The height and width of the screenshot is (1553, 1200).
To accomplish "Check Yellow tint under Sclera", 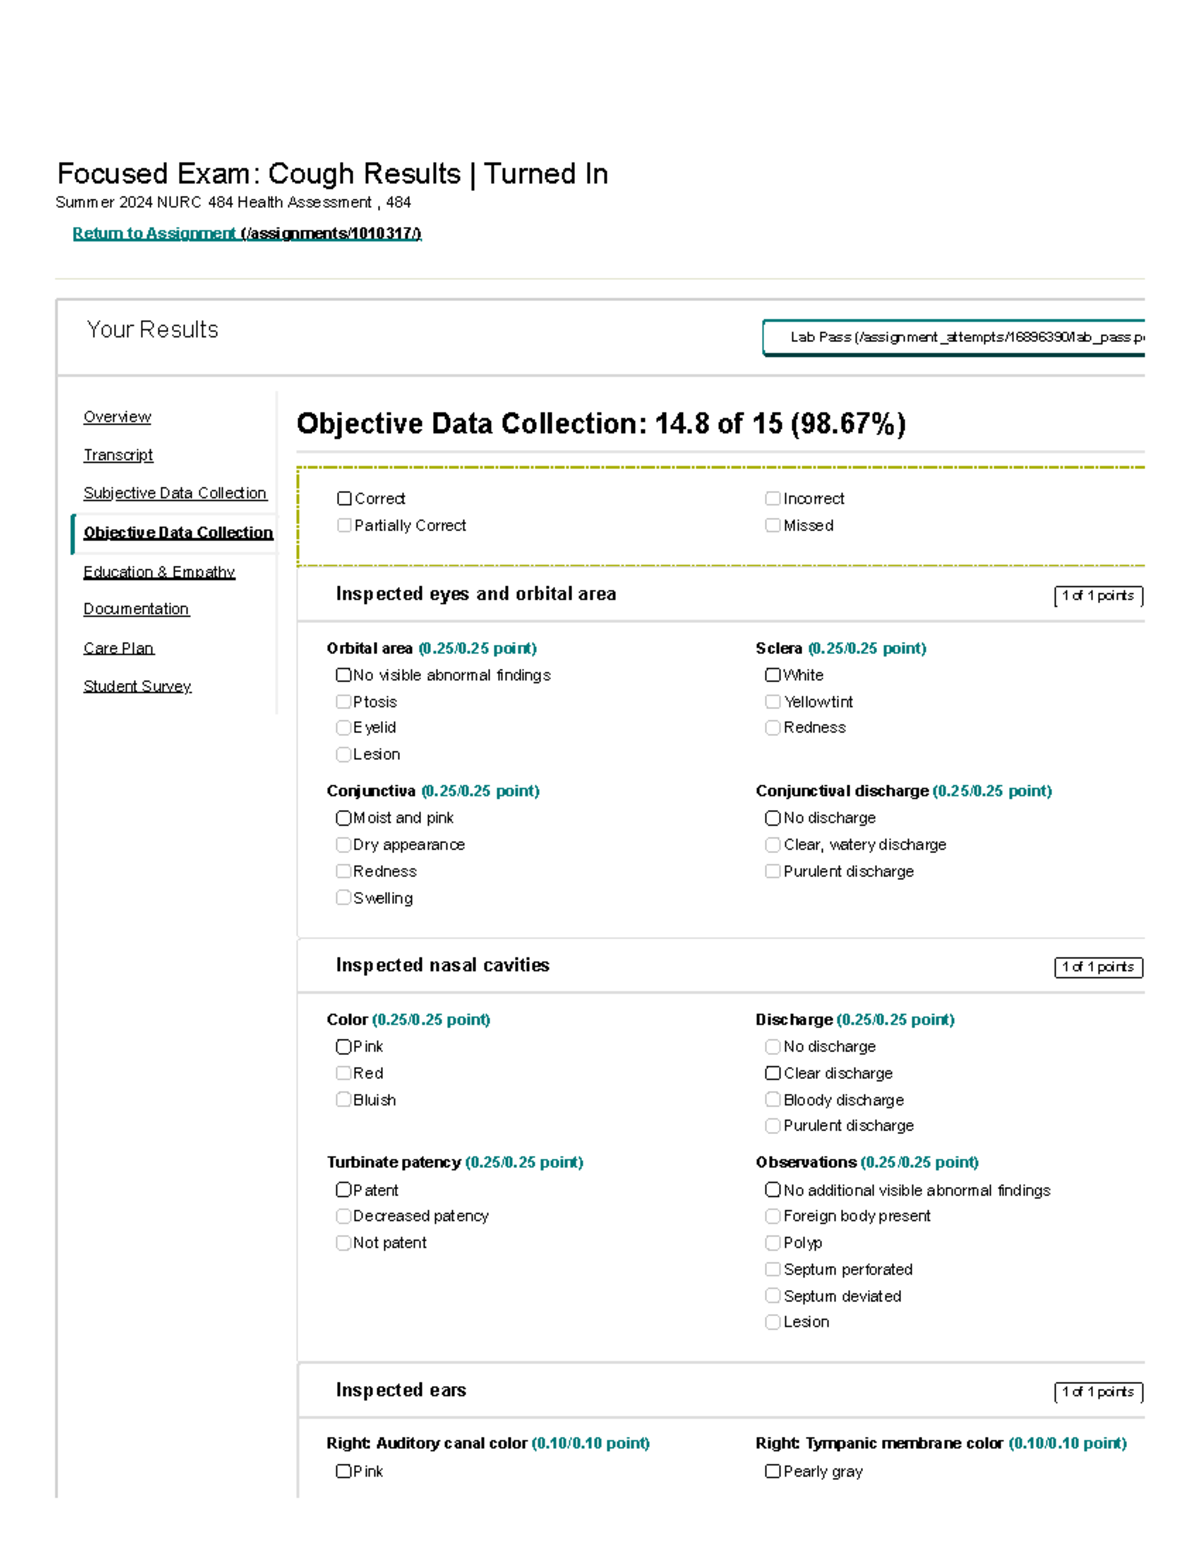I will 773,702.
